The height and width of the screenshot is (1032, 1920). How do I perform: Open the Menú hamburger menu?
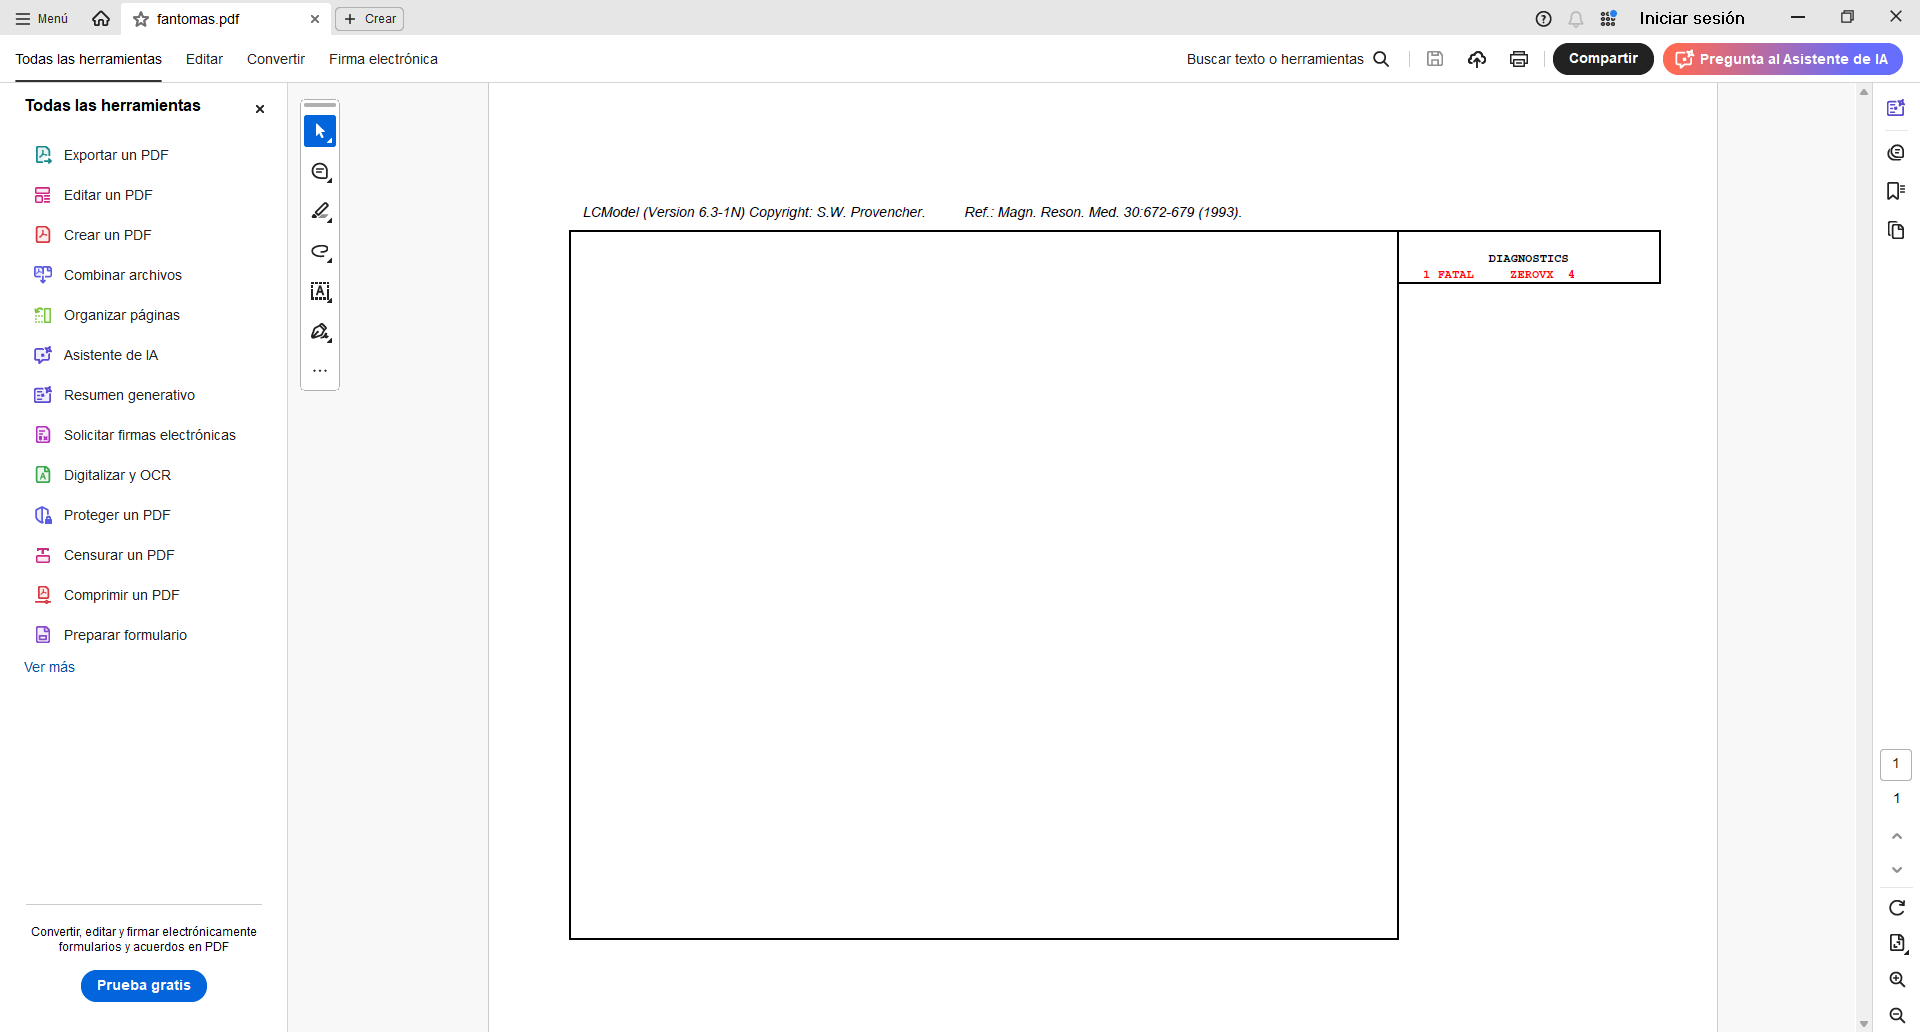42,19
